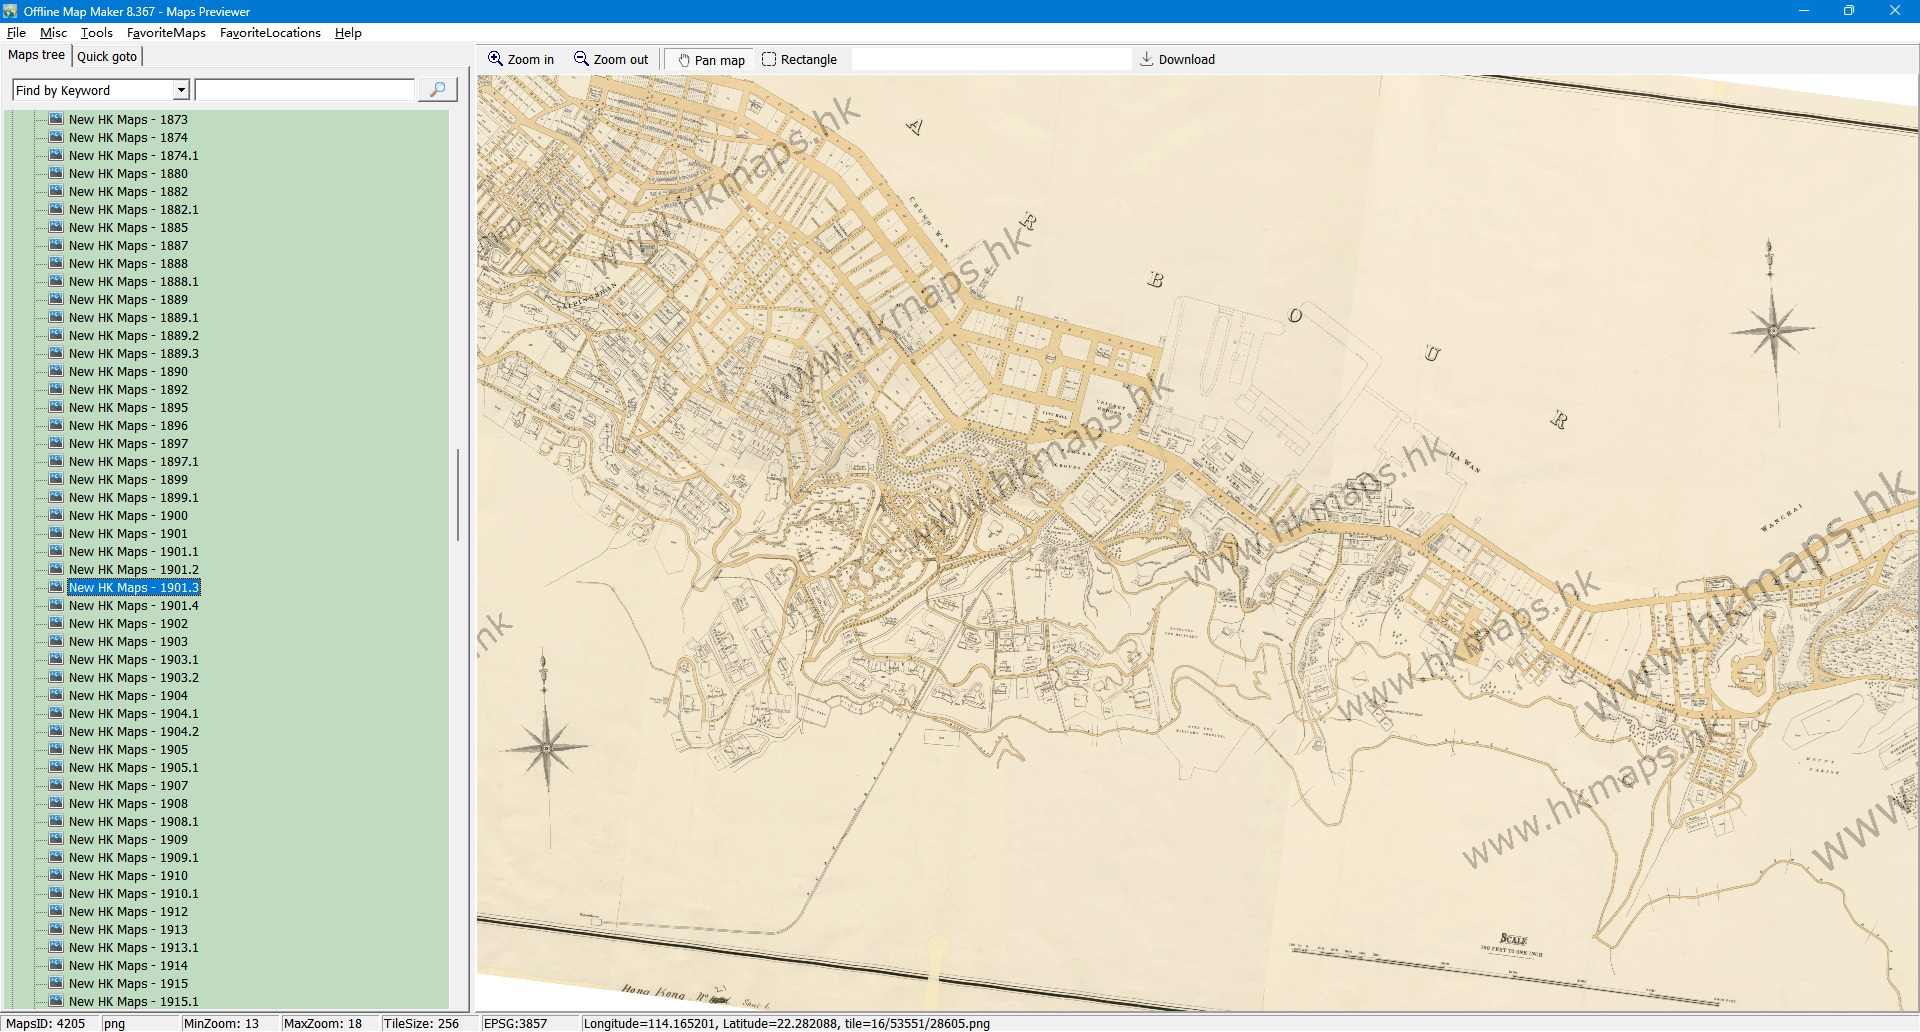Open the FavoriteMaps menu

tap(166, 33)
